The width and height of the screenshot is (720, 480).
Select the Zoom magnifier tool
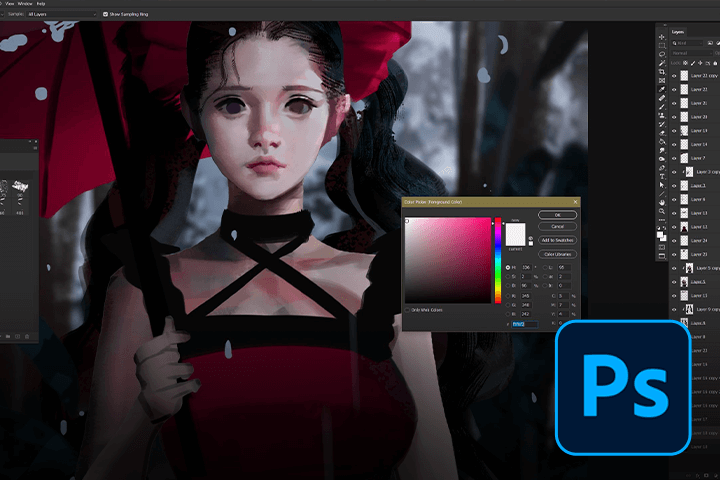point(662,211)
